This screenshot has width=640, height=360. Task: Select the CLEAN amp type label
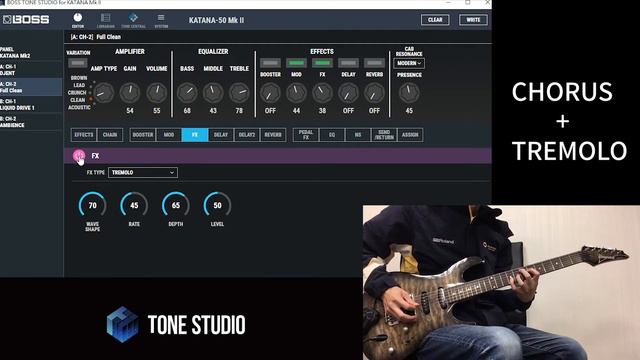[78, 100]
